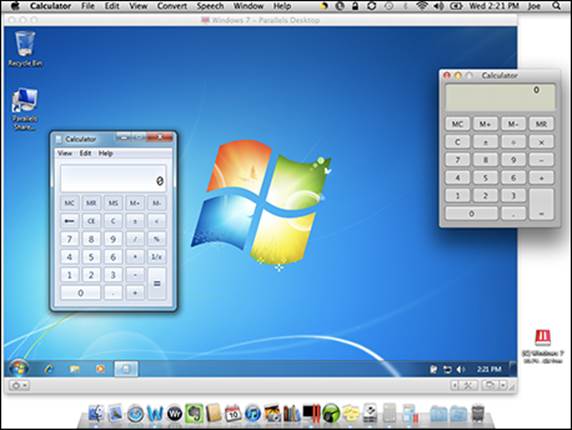
Task: Click the Windows tray volume icon
Action: click(461, 370)
